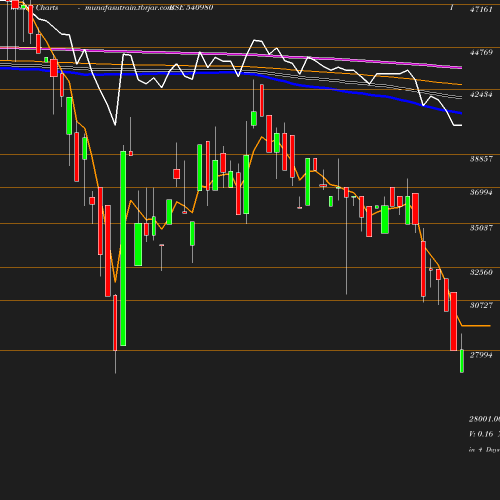Click the munafasutra website text in header
Screen dimensions: 500x500
click(x=128, y=8)
